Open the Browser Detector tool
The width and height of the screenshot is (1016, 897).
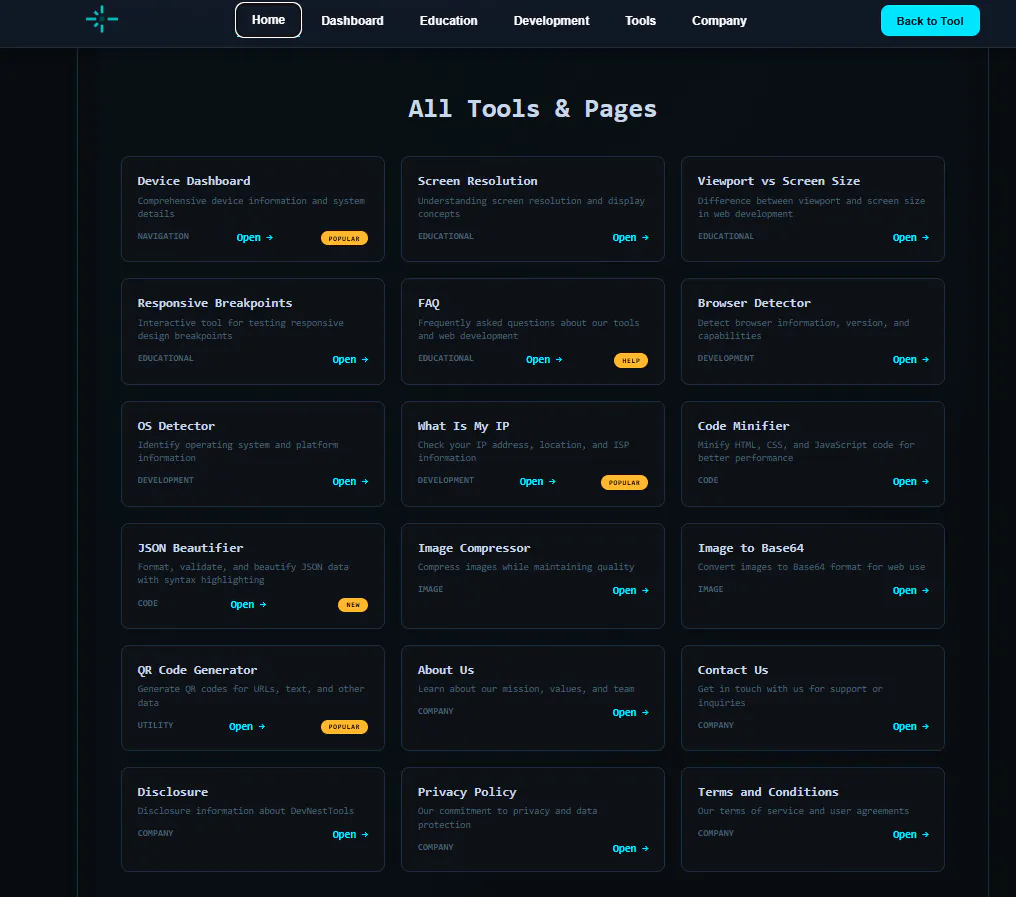coord(910,360)
